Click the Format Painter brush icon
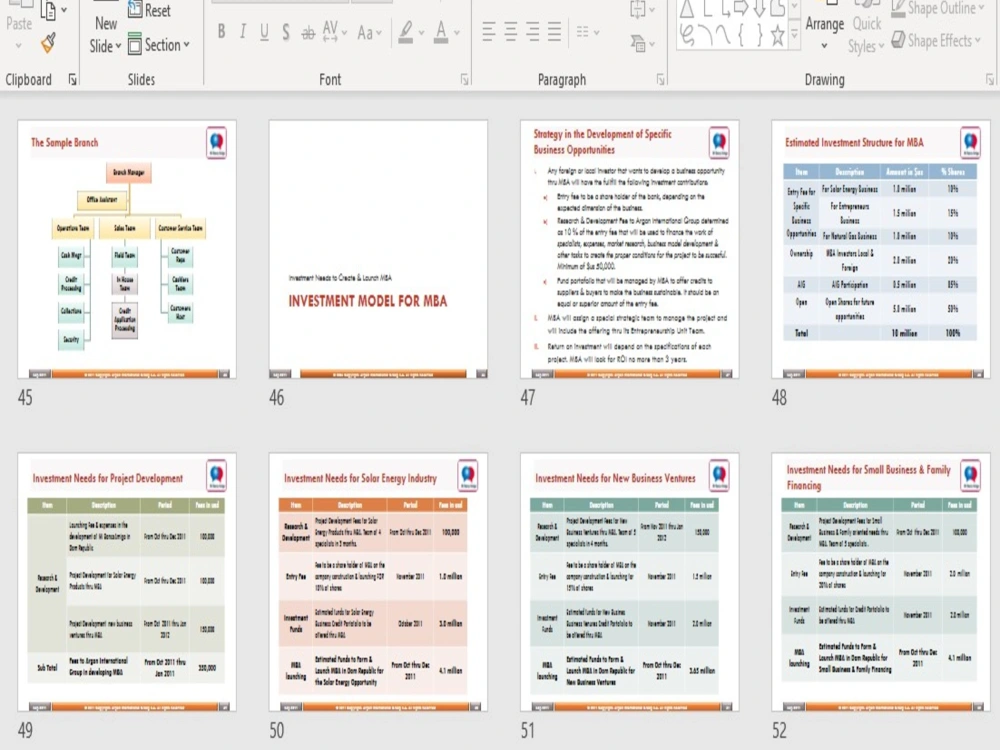1000x750 pixels. click(x=48, y=43)
